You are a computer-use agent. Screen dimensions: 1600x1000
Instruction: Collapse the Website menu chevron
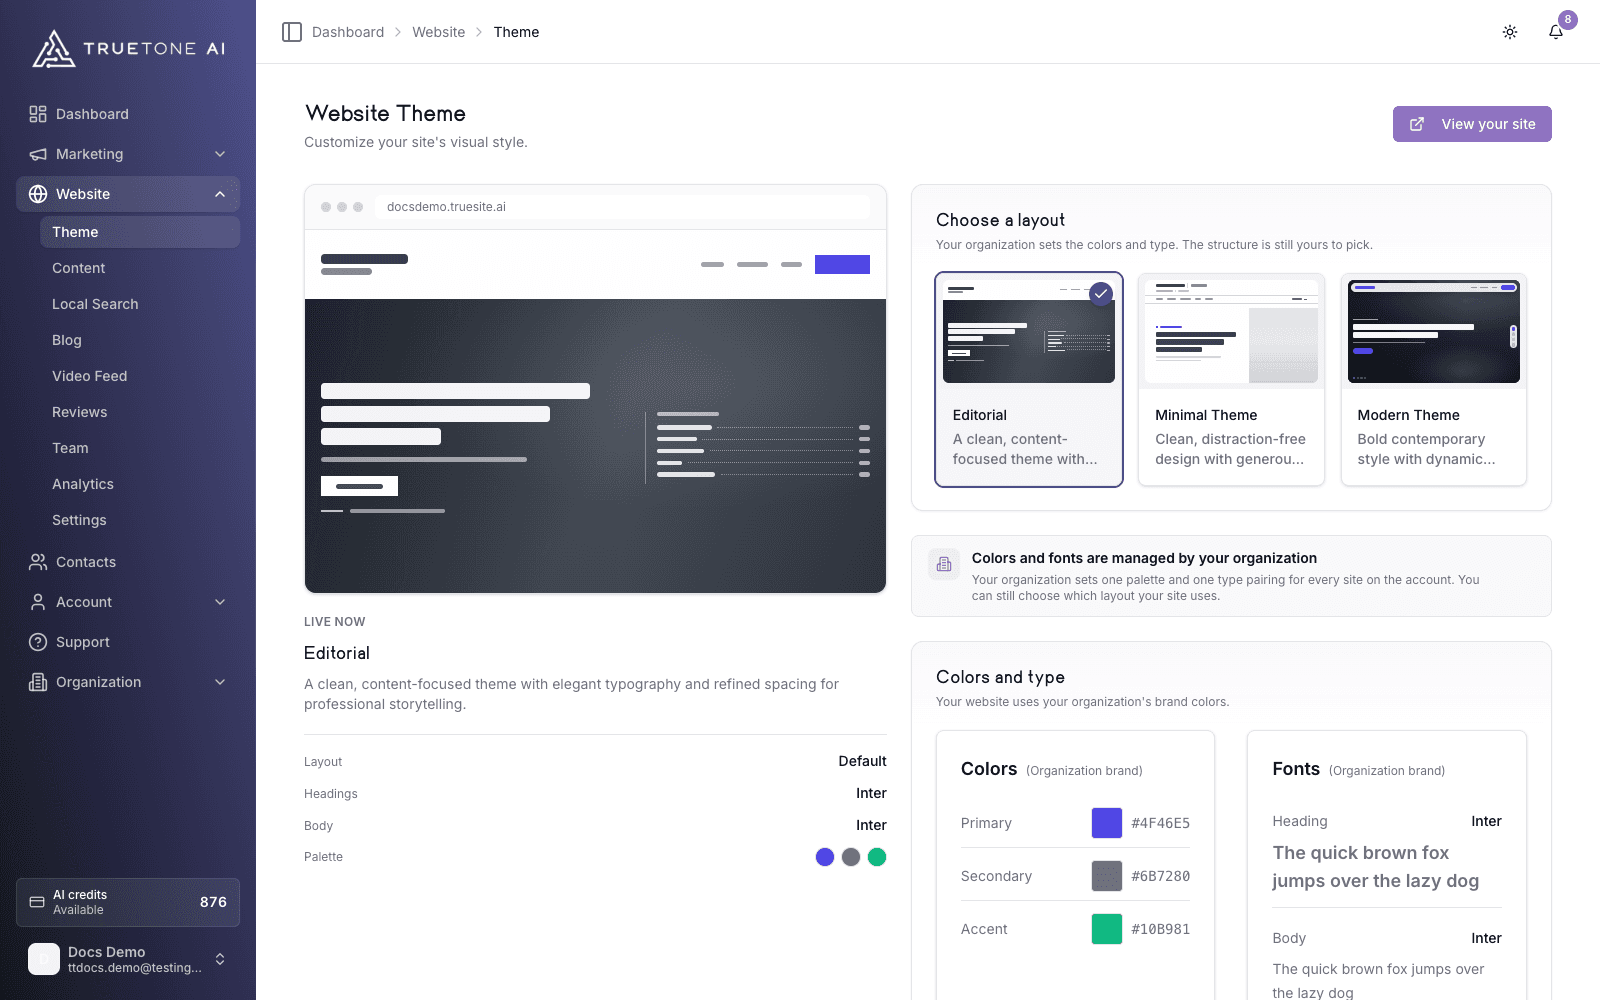[x=220, y=194]
